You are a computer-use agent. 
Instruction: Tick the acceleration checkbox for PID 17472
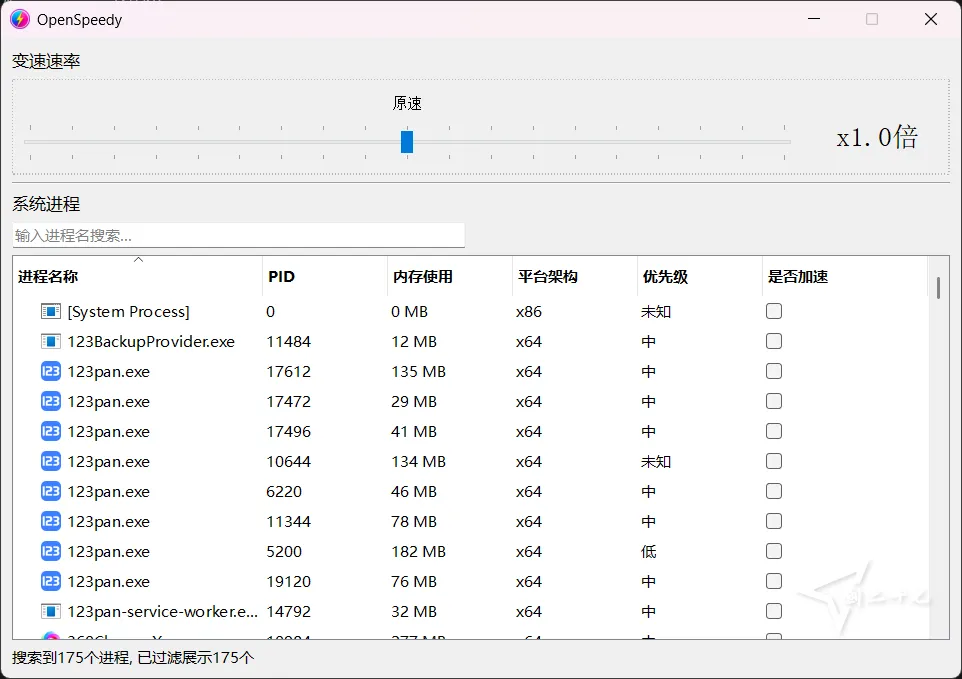[773, 402]
